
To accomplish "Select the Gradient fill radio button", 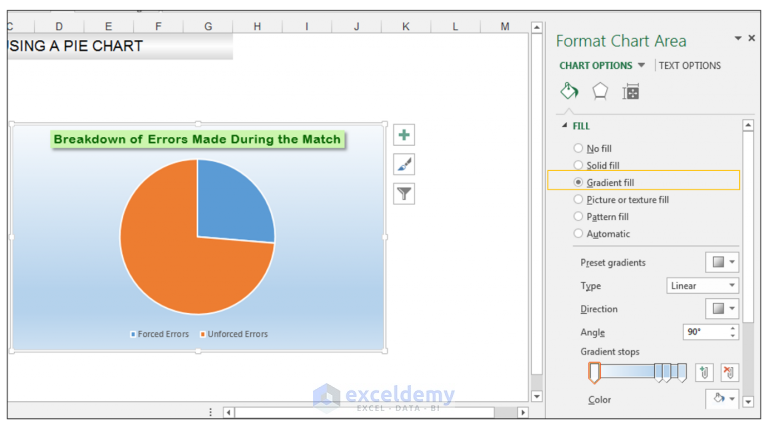I will pos(578,182).
